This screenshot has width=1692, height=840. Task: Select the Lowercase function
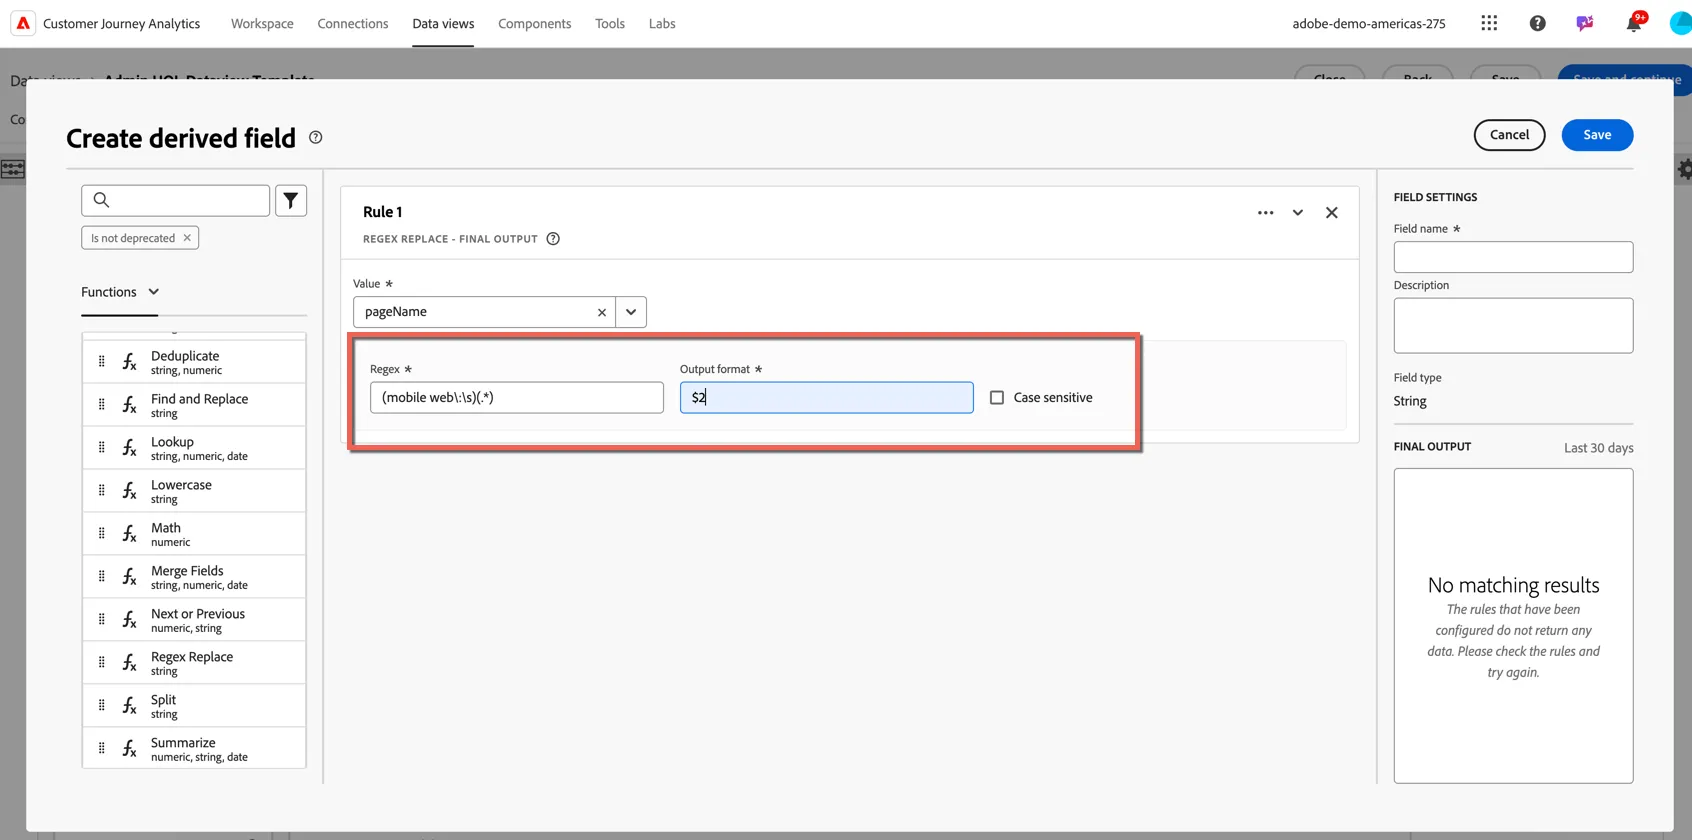click(x=194, y=491)
